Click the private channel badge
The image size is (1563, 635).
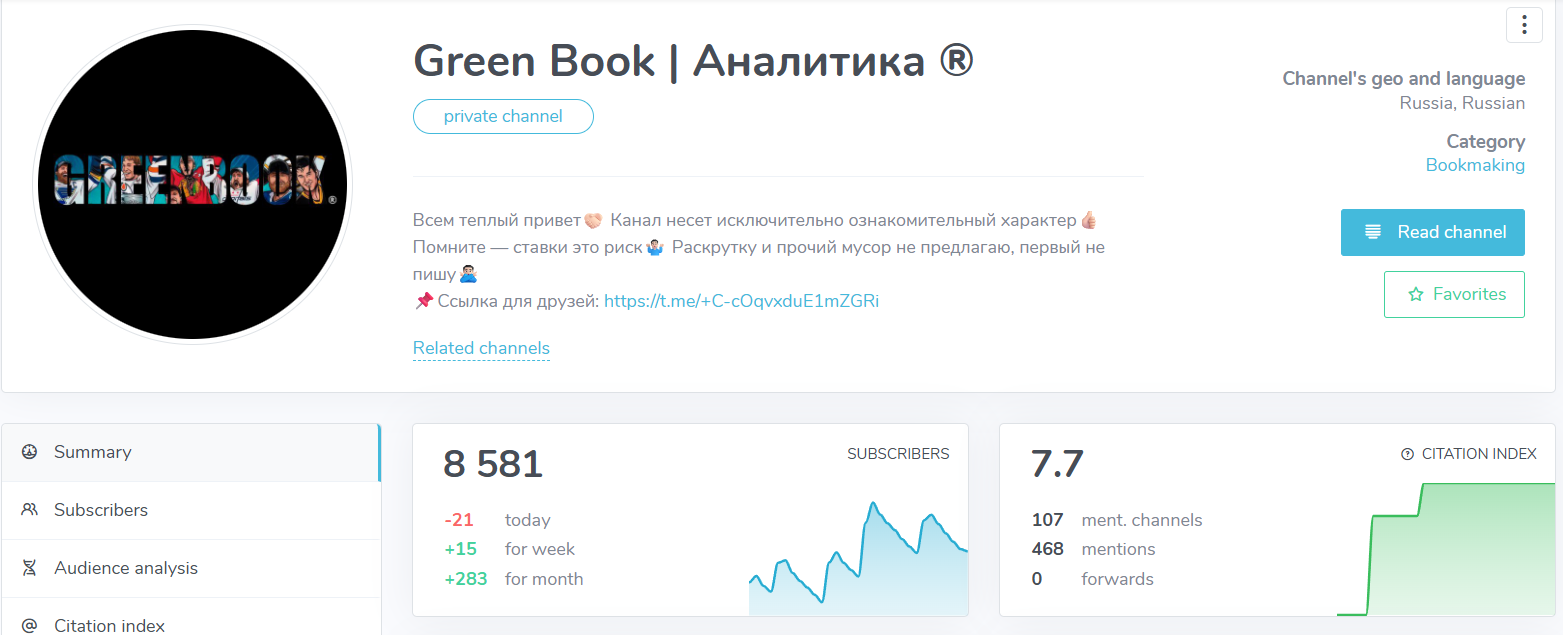503,116
